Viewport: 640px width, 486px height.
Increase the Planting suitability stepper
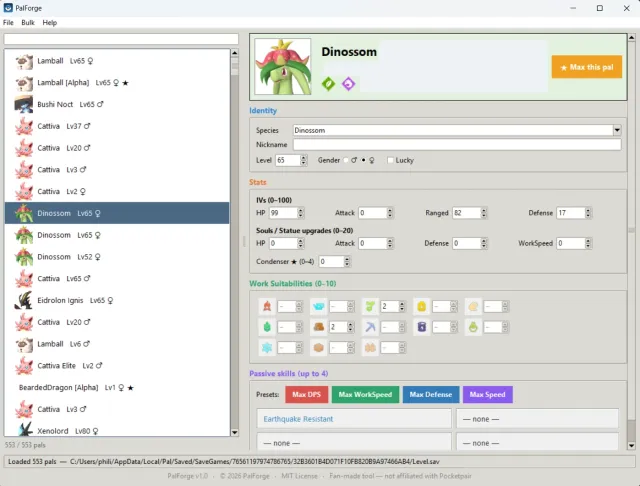(402, 304)
